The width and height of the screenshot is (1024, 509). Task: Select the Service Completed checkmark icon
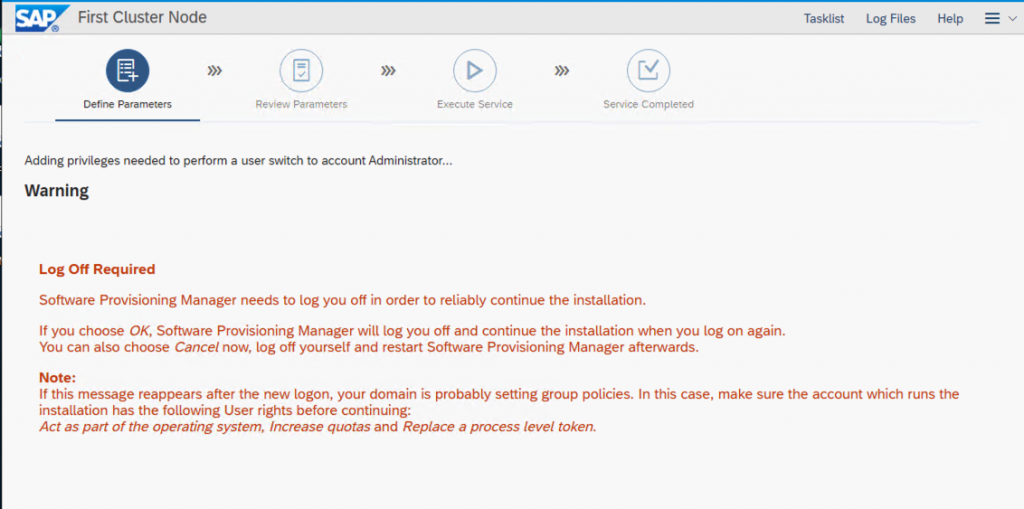click(x=648, y=71)
